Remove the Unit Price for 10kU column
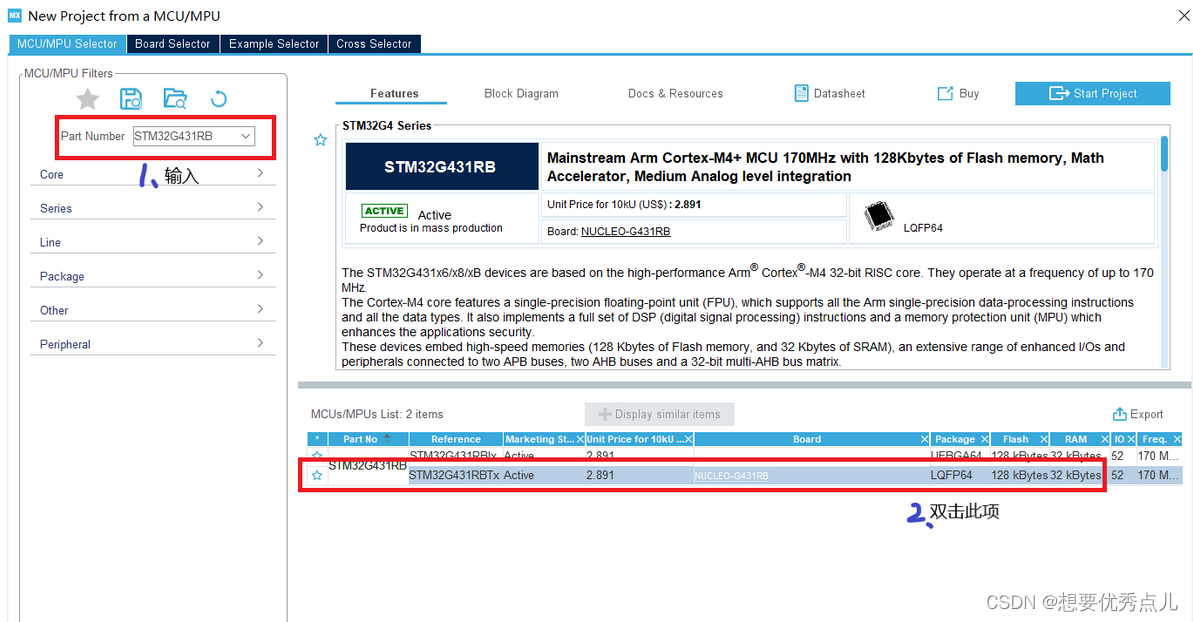Viewport: 1193px width, 622px height. point(688,440)
